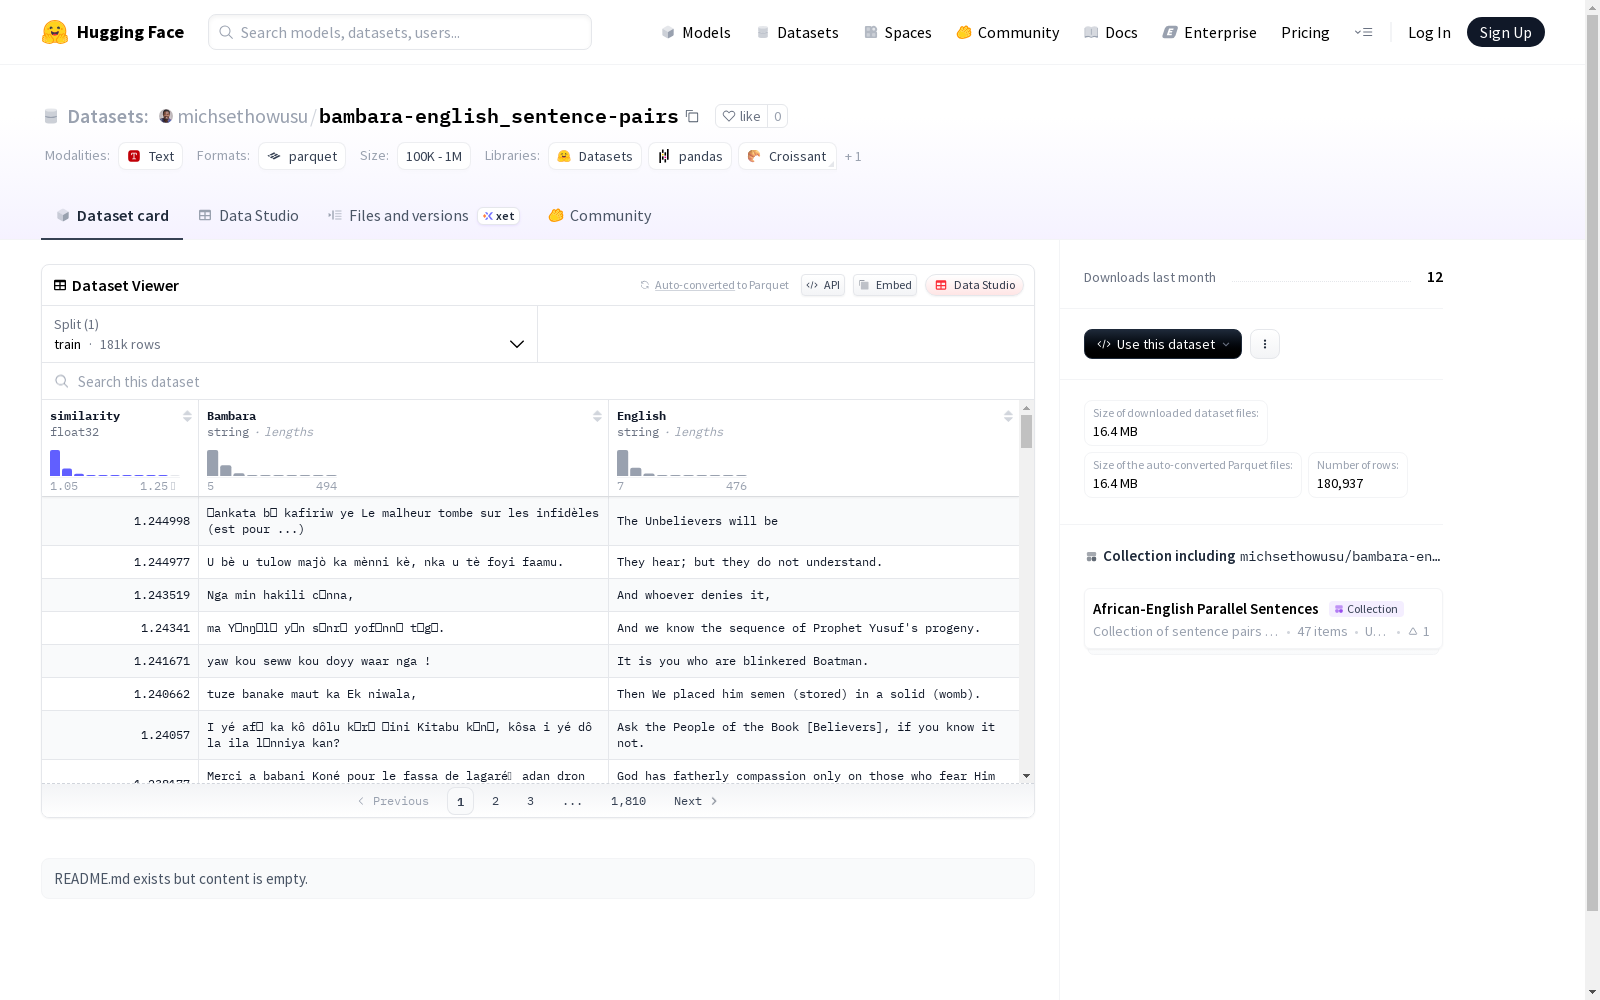
Task: Open the Community nav item
Action: (x=1008, y=32)
